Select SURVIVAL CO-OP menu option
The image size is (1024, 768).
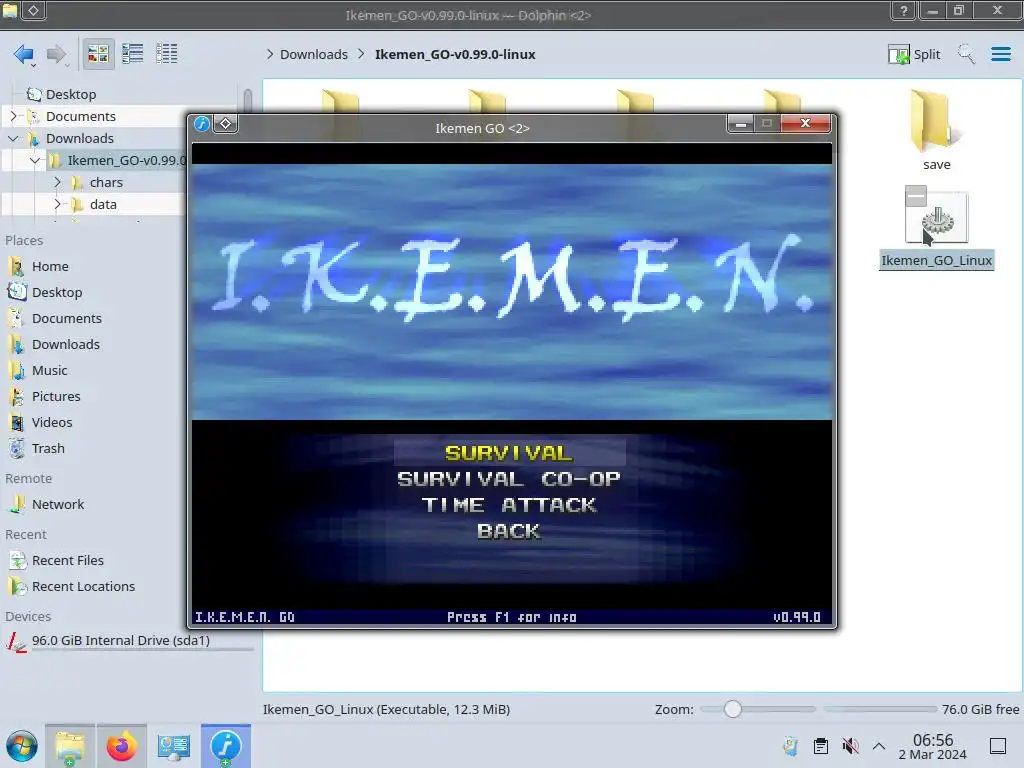coord(509,479)
